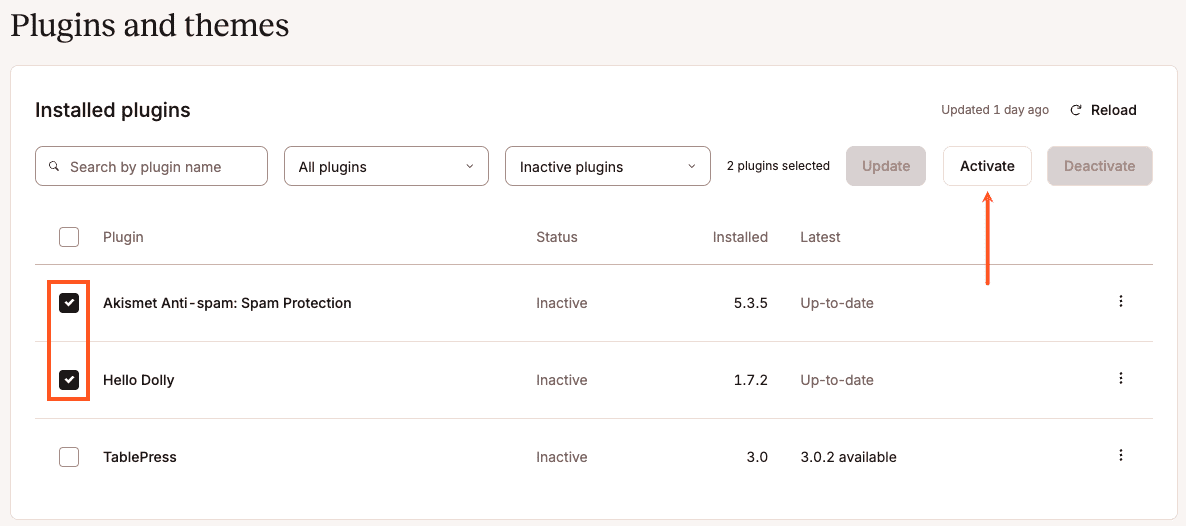Click the Reload circular arrow icon

coord(1076,110)
